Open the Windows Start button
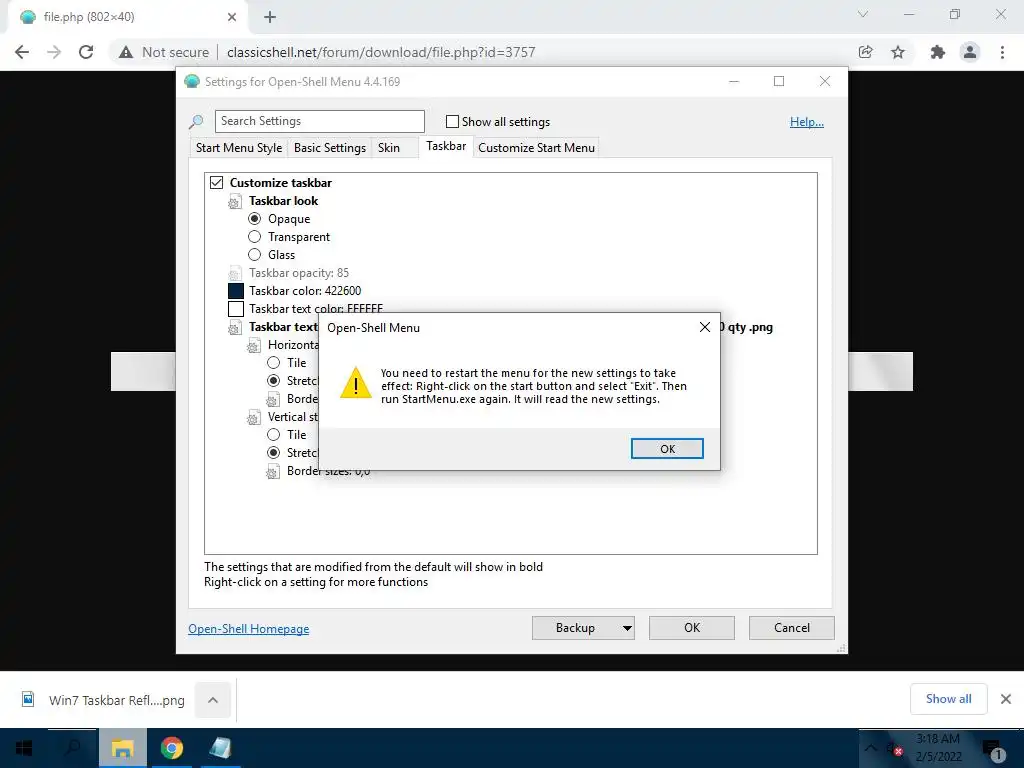This screenshot has width=1024, height=768. pyautogui.click(x=24, y=748)
